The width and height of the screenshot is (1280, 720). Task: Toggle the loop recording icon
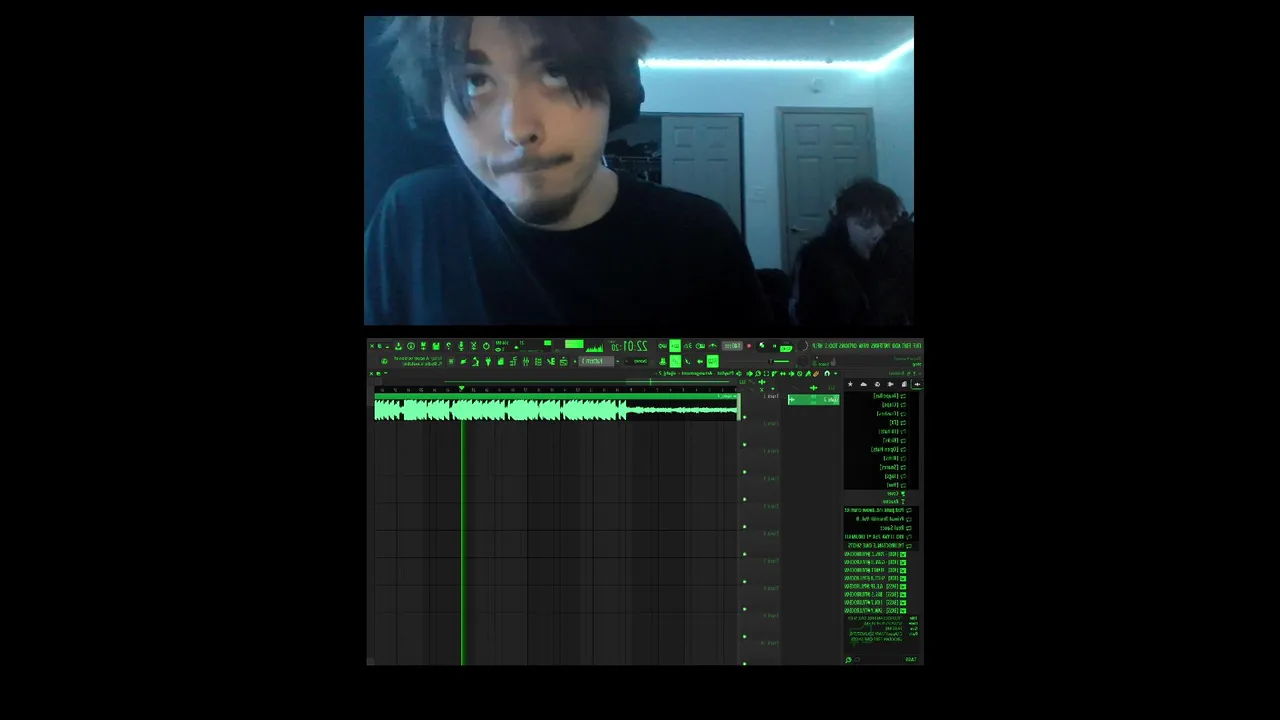pos(663,346)
